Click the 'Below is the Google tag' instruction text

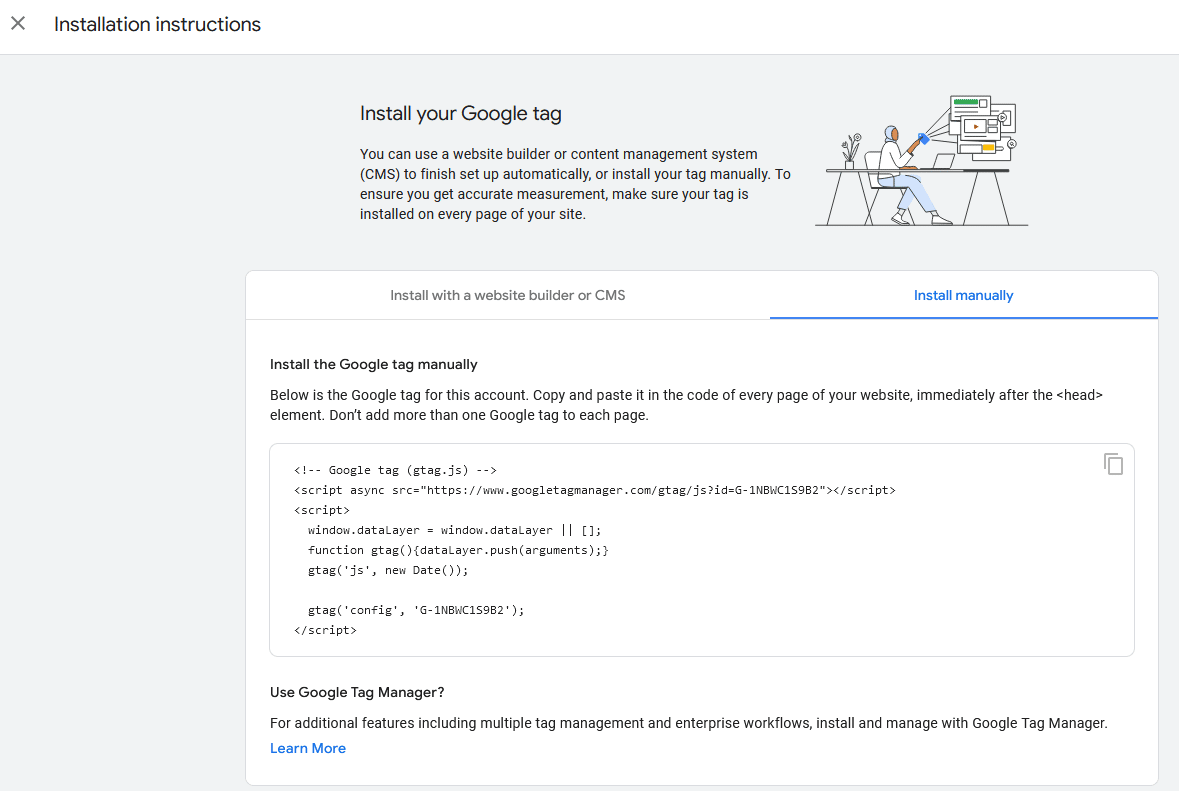686,405
